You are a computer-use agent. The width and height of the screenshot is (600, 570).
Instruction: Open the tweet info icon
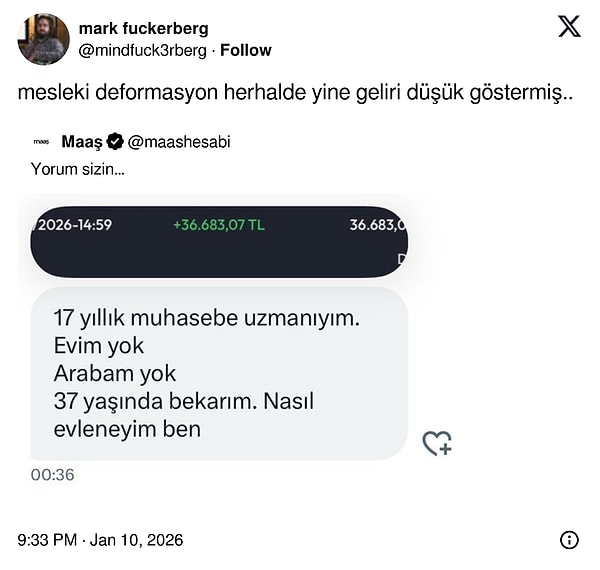[569, 540]
